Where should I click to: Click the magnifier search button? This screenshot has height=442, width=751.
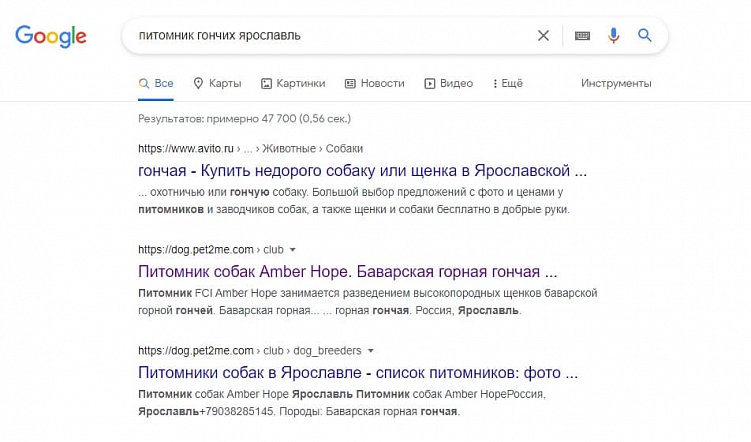[x=645, y=35]
